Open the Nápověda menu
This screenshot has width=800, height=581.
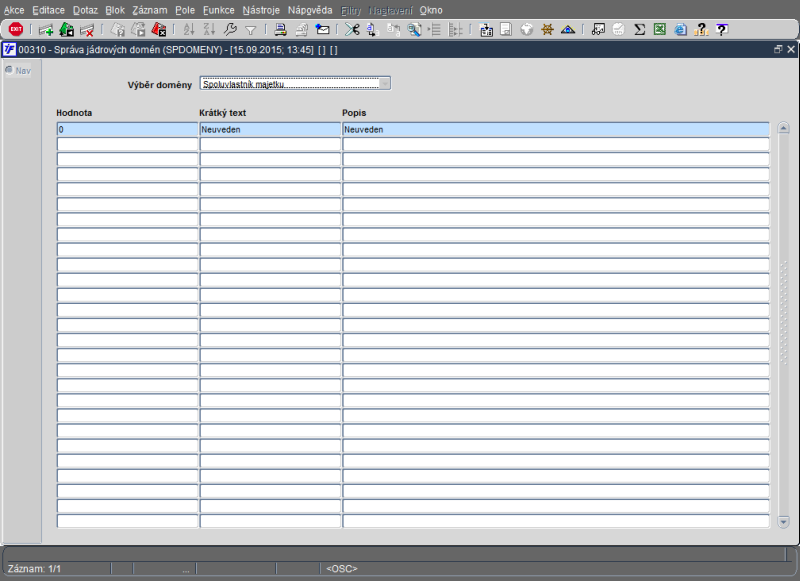click(x=310, y=10)
